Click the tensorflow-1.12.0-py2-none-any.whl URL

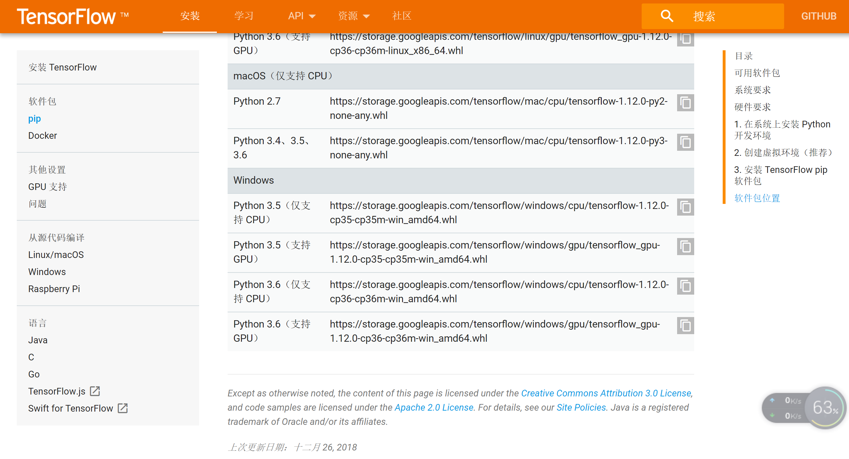(x=499, y=108)
